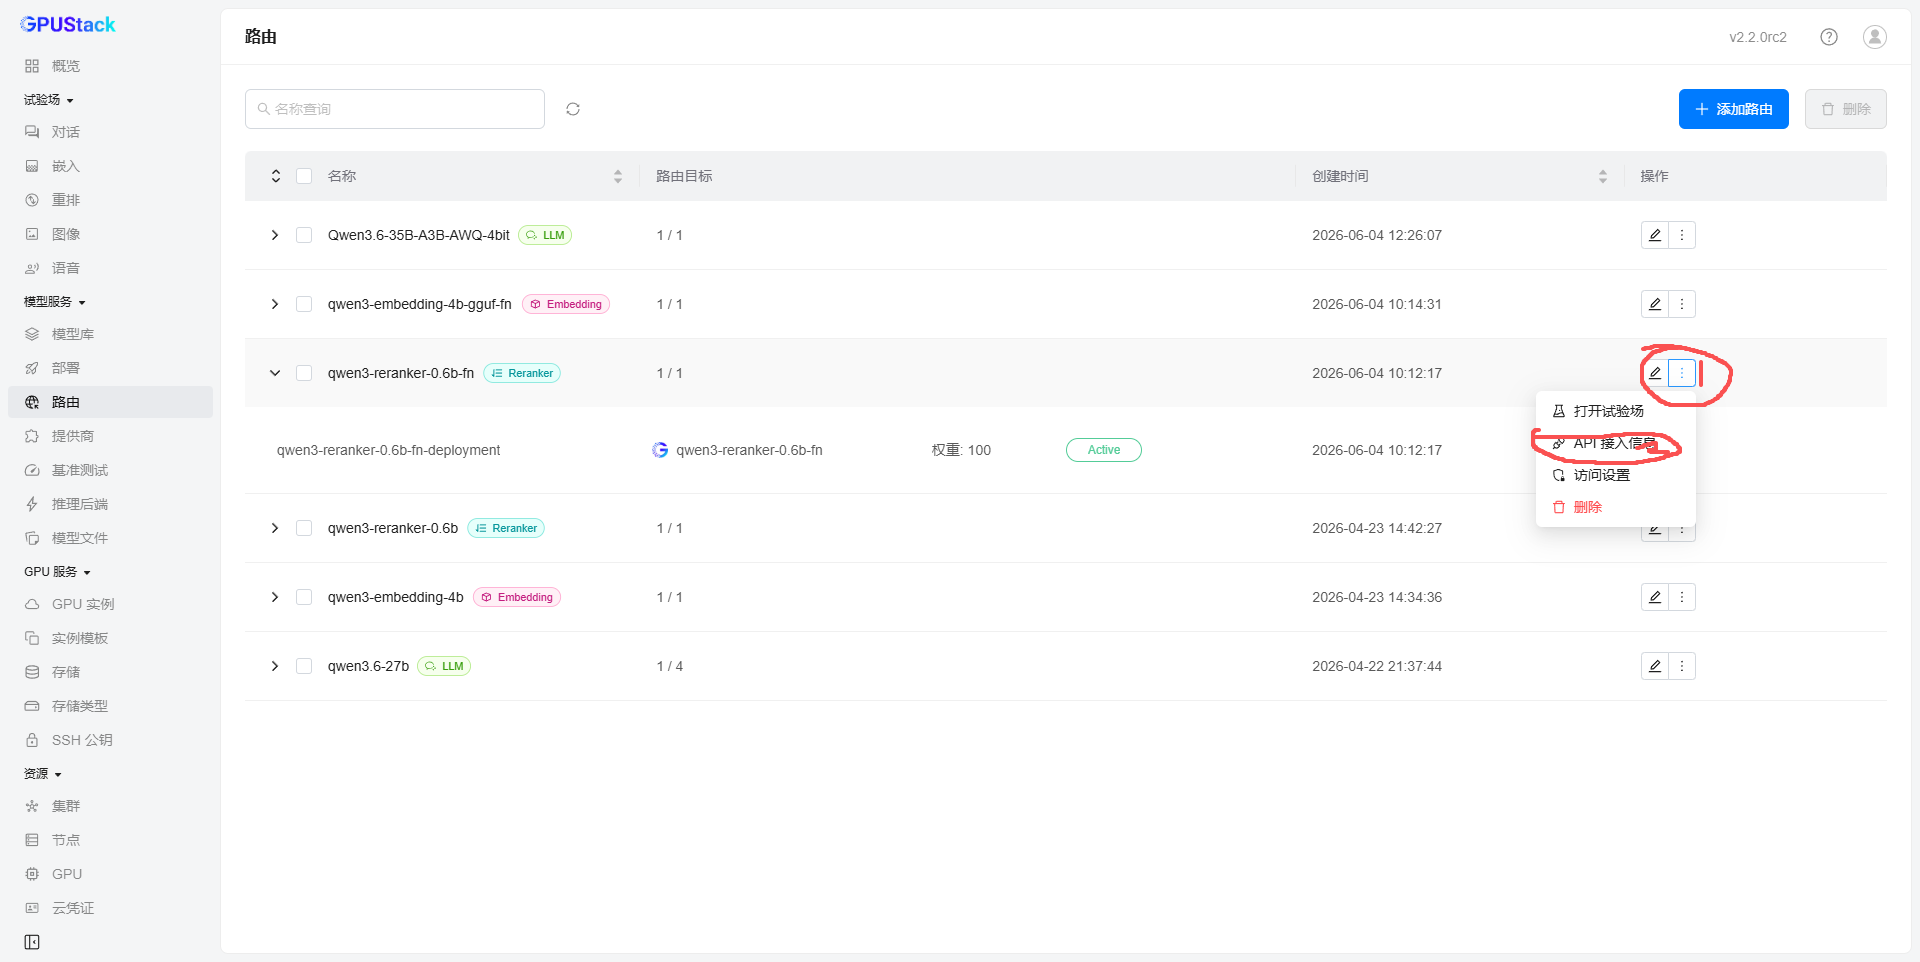1920x962 pixels.
Task: Open 模型库 in the sidebar
Action: click(110, 334)
